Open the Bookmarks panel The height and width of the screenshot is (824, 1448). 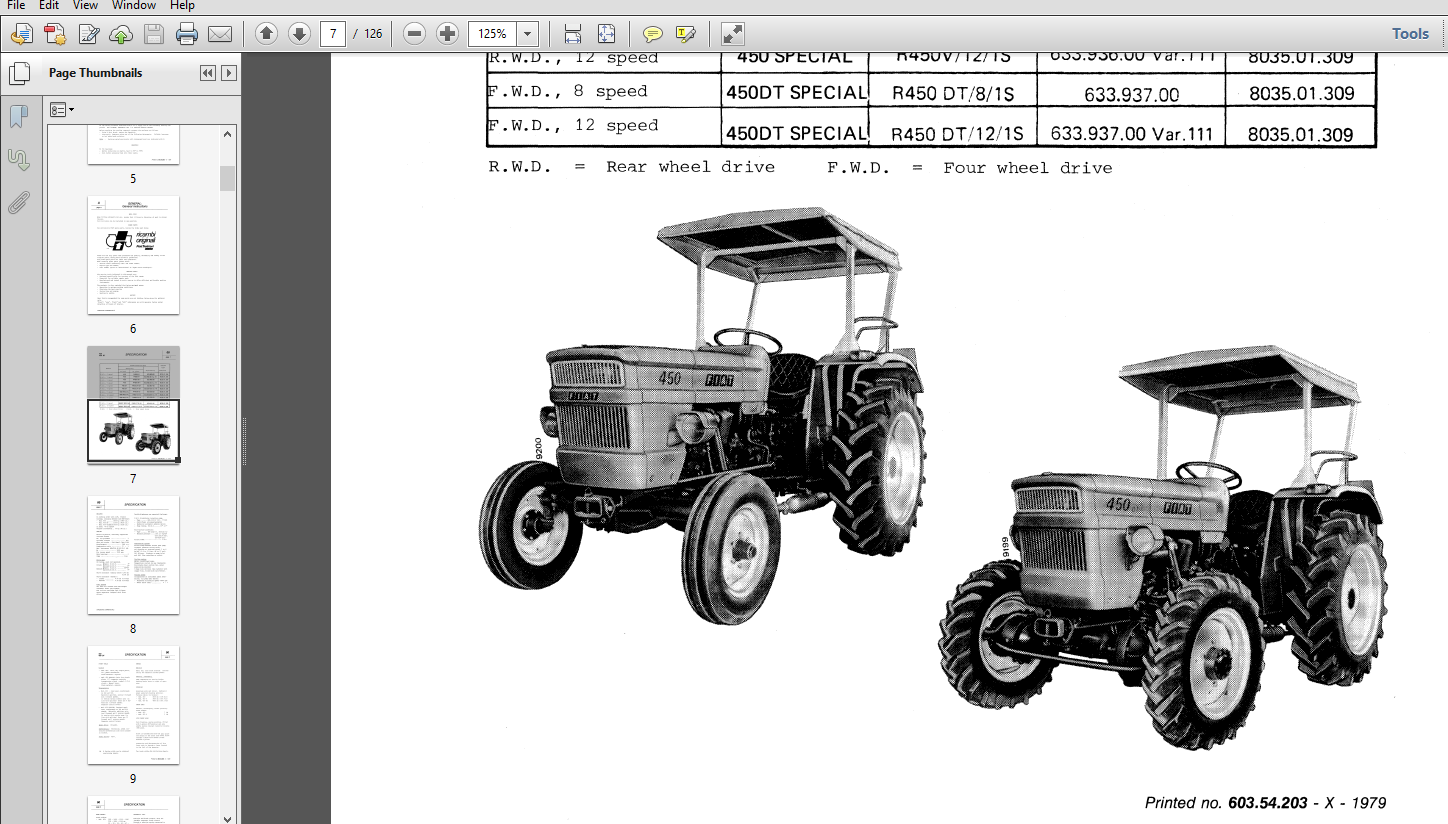click(18, 117)
